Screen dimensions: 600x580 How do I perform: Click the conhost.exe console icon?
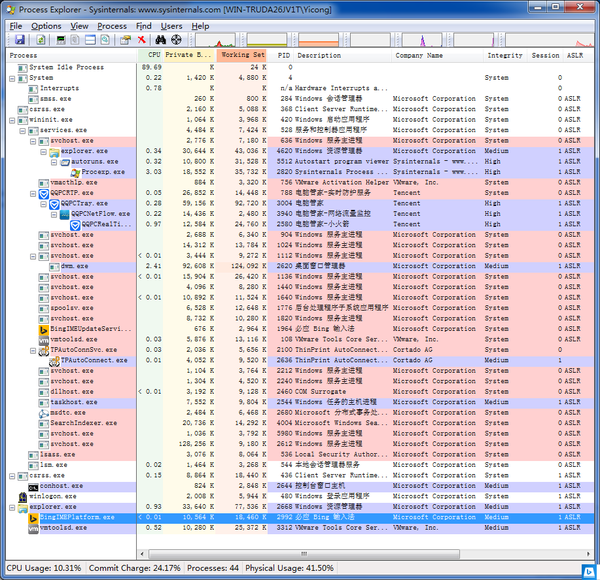coord(33,487)
